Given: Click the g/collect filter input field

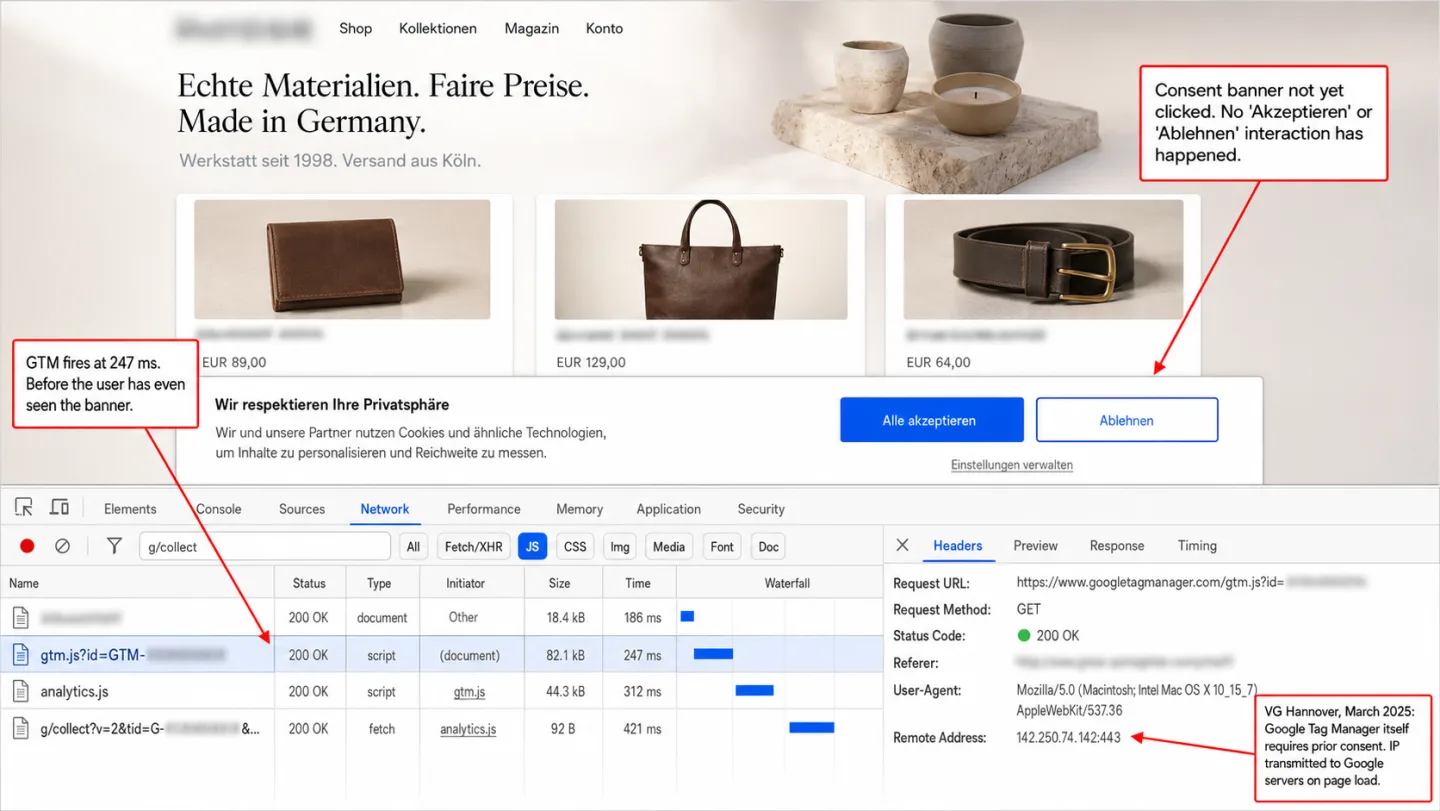Looking at the screenshot, I should tap(264, 546).
